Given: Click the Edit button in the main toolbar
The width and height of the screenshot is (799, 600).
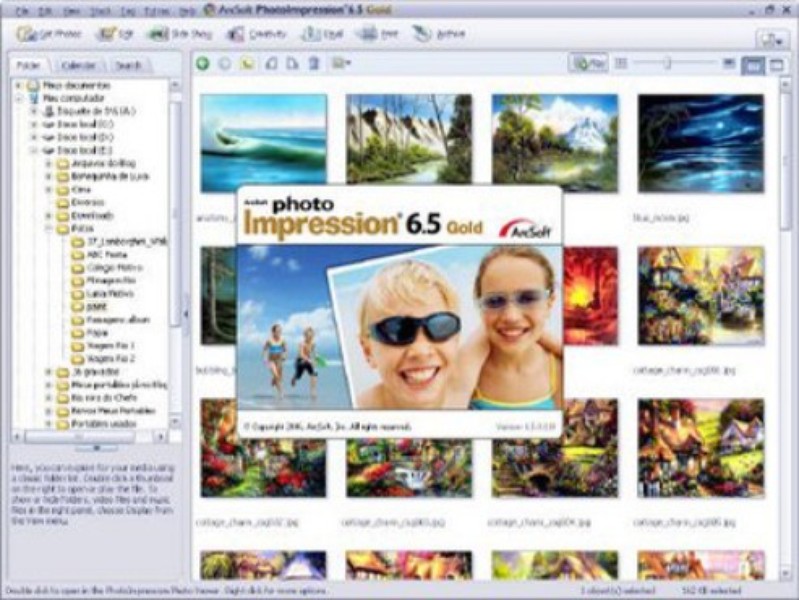Looking at the screenshot, I should (115, 34).
